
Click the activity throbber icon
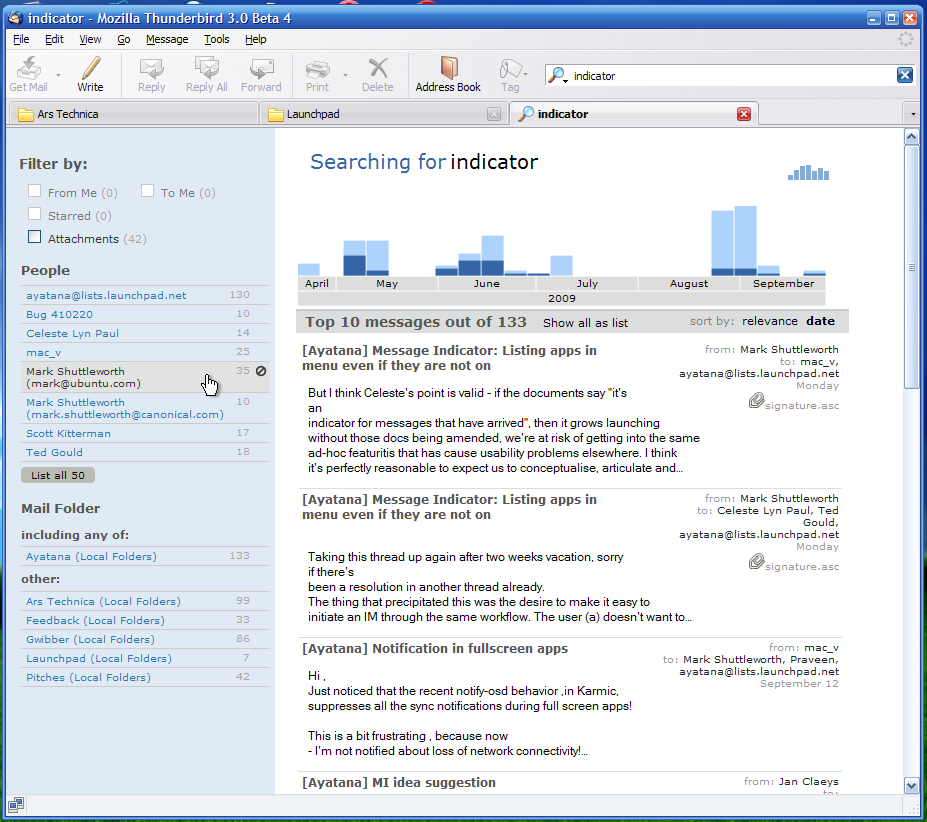(906, 40)
